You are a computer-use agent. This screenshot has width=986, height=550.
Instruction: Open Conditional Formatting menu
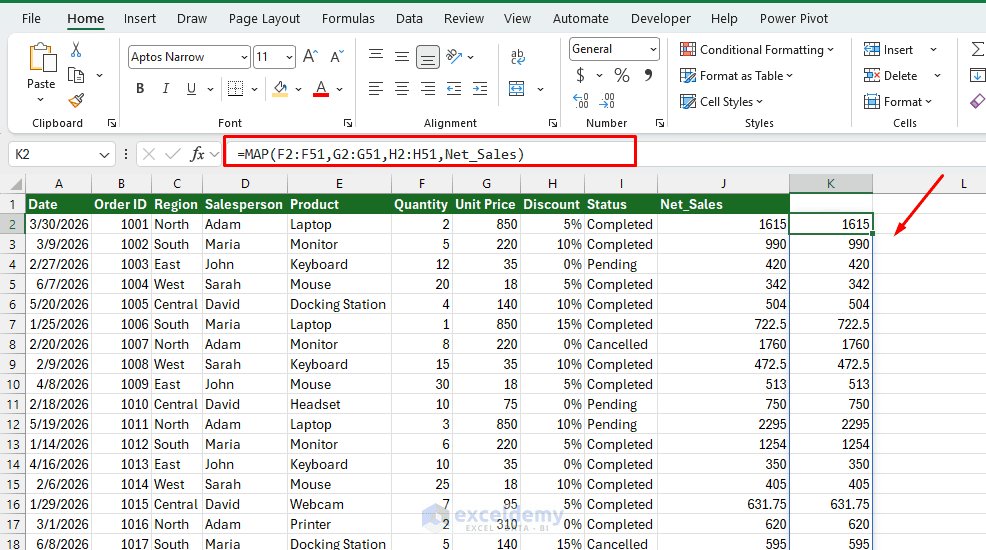[757, 50]
